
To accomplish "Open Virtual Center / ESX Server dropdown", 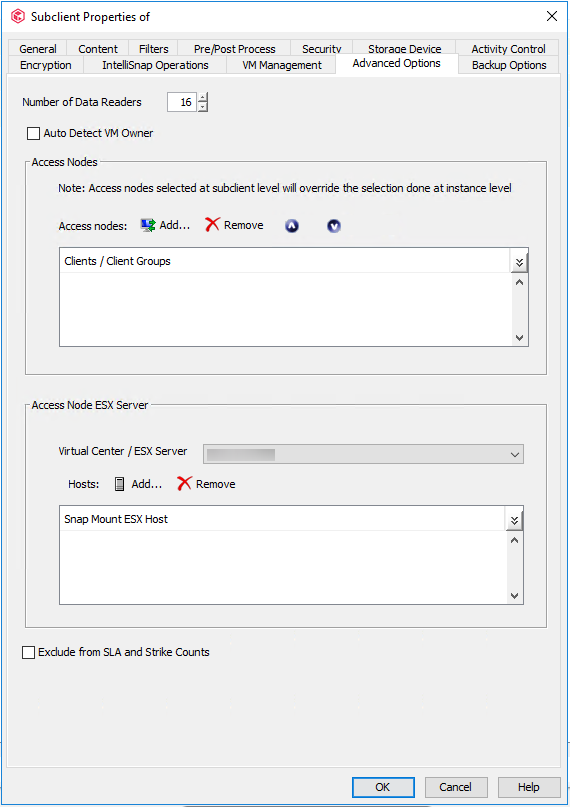I will coord(363,454).
